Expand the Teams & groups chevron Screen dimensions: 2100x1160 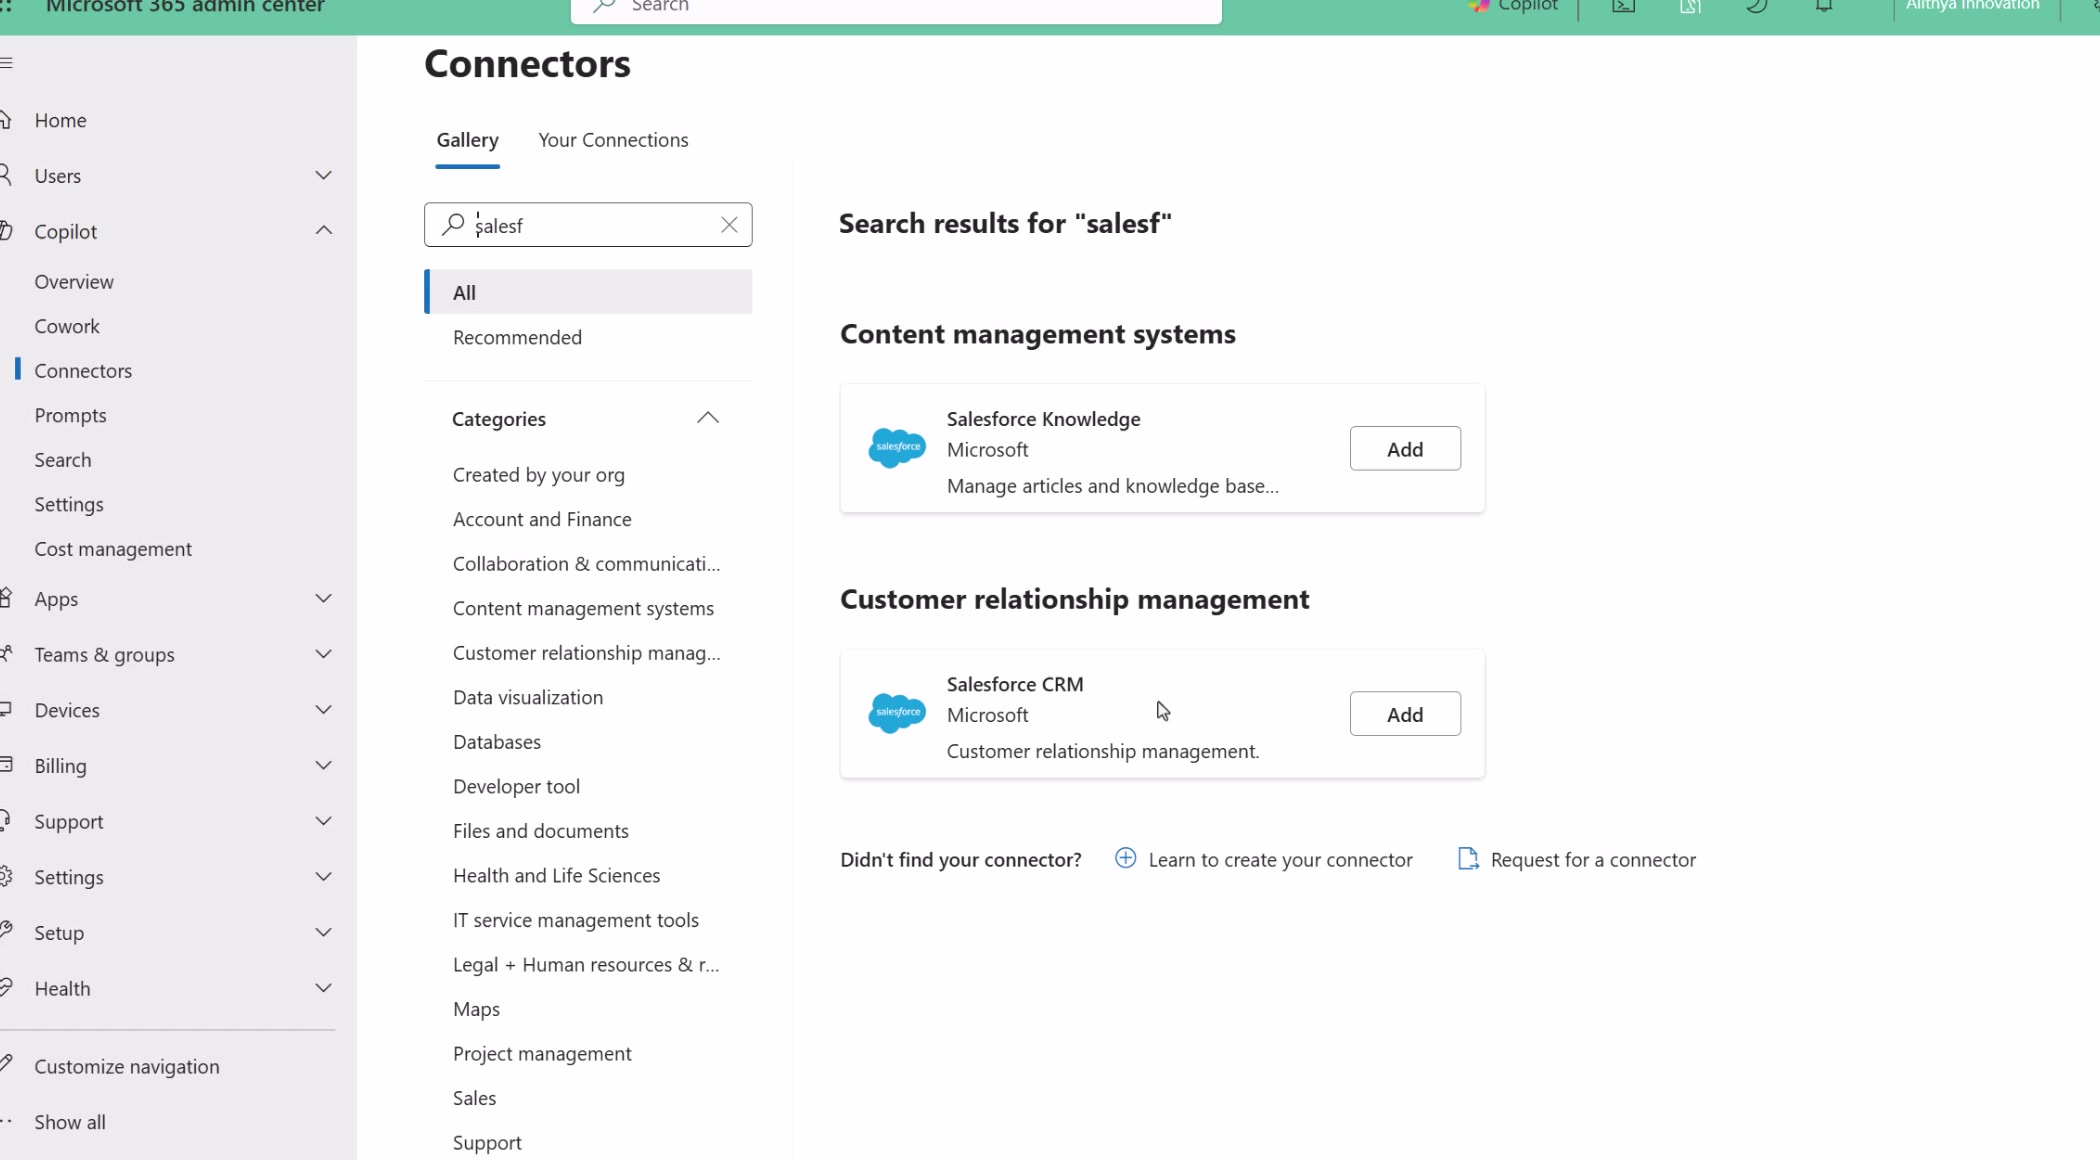click(x=323, y=654)
